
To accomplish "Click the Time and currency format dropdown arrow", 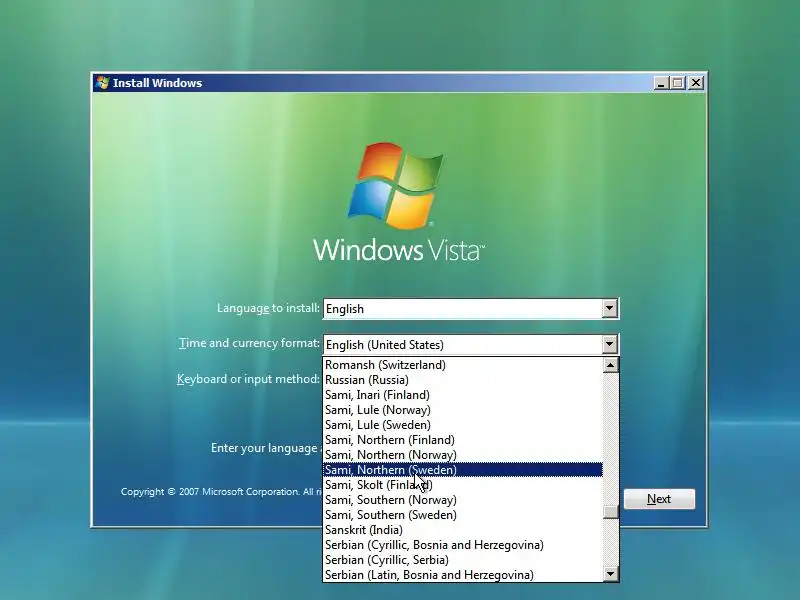I will click(x=609, y=344).
